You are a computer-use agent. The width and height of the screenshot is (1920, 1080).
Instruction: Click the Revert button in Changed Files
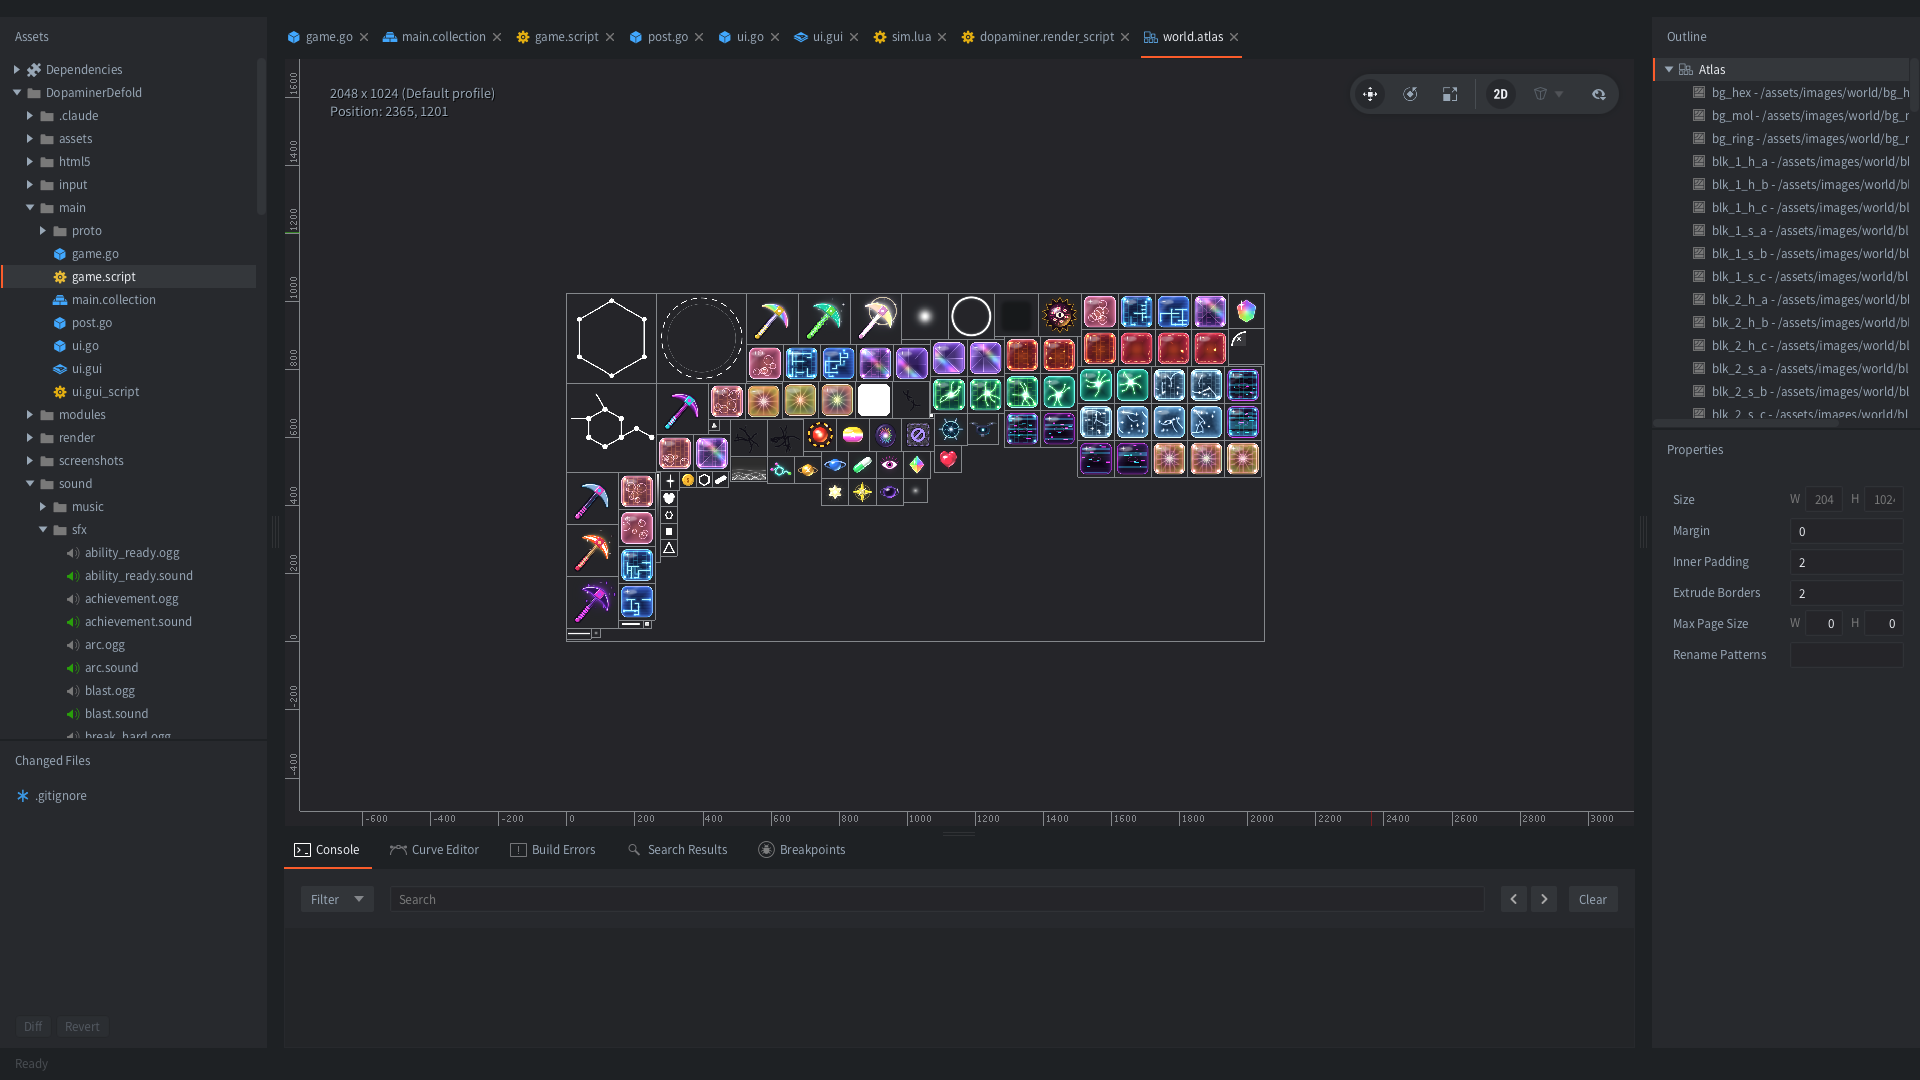[82, 1026]
